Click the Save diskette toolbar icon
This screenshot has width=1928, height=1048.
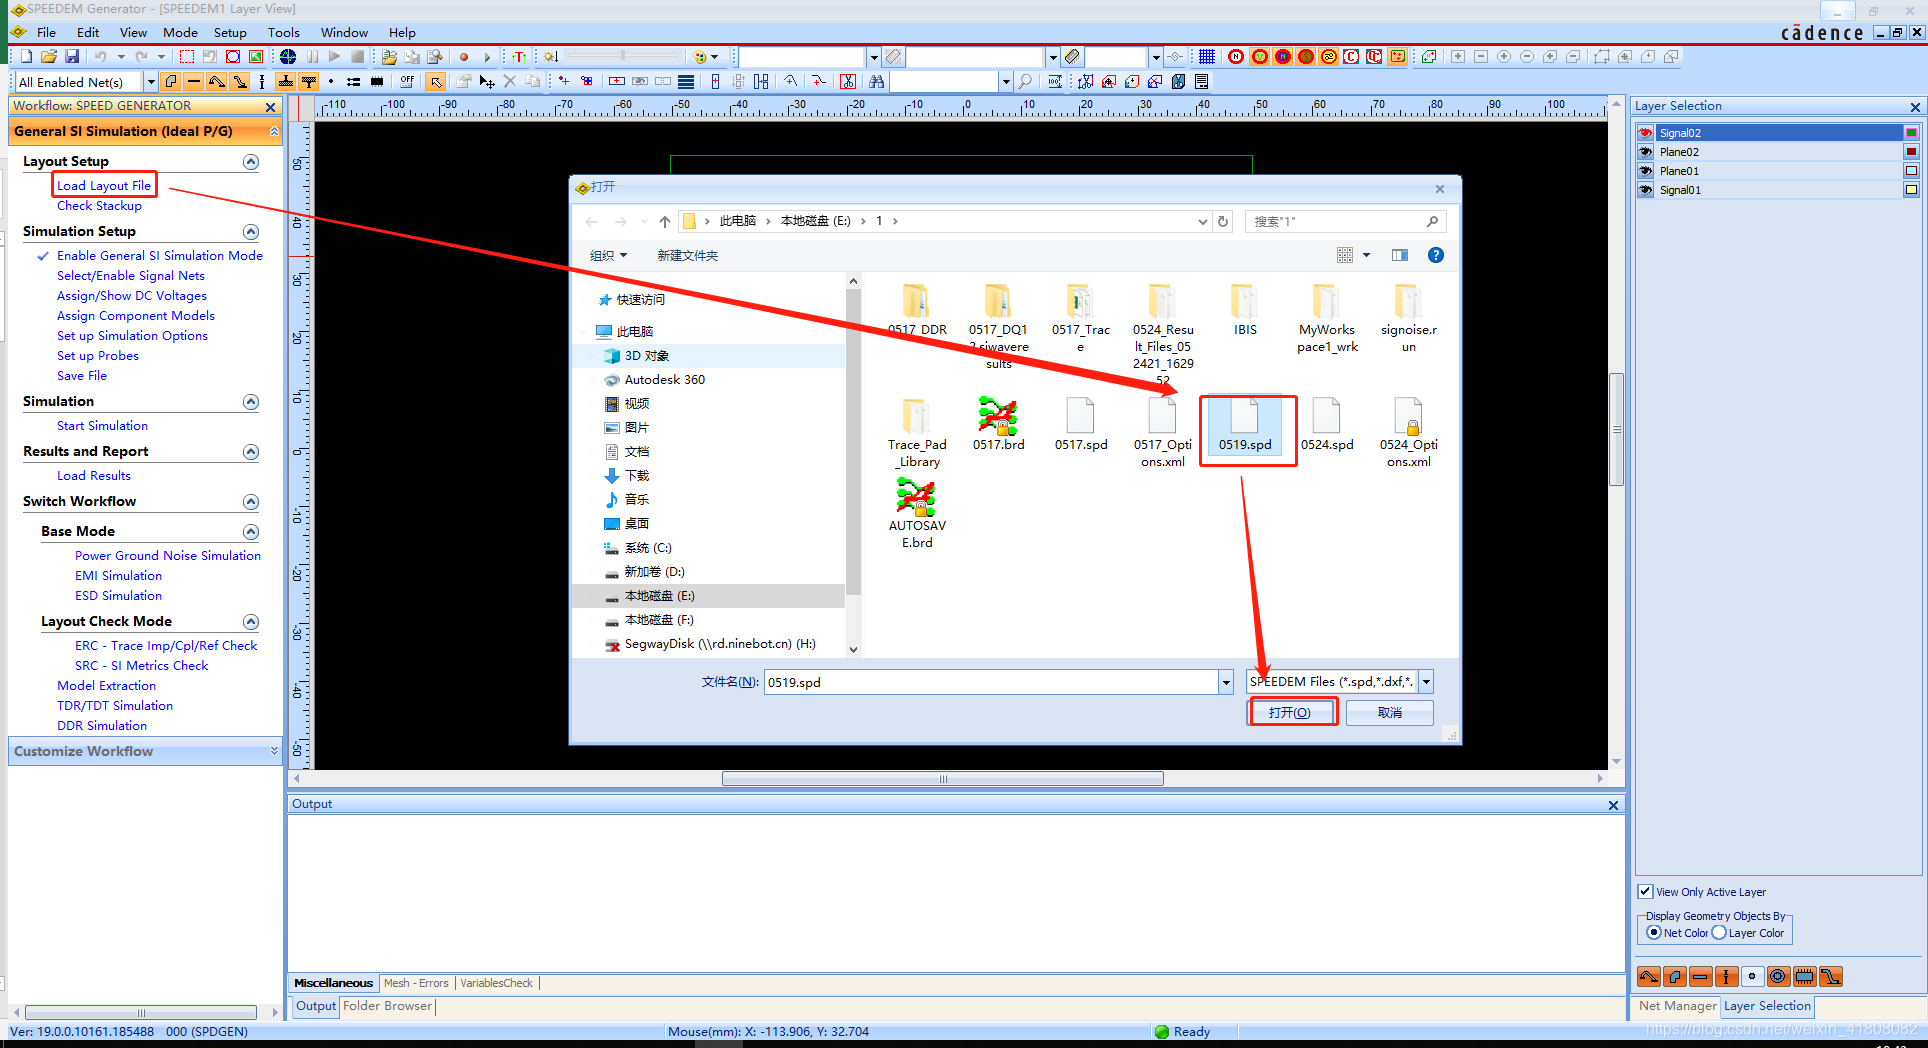[72, 57]
